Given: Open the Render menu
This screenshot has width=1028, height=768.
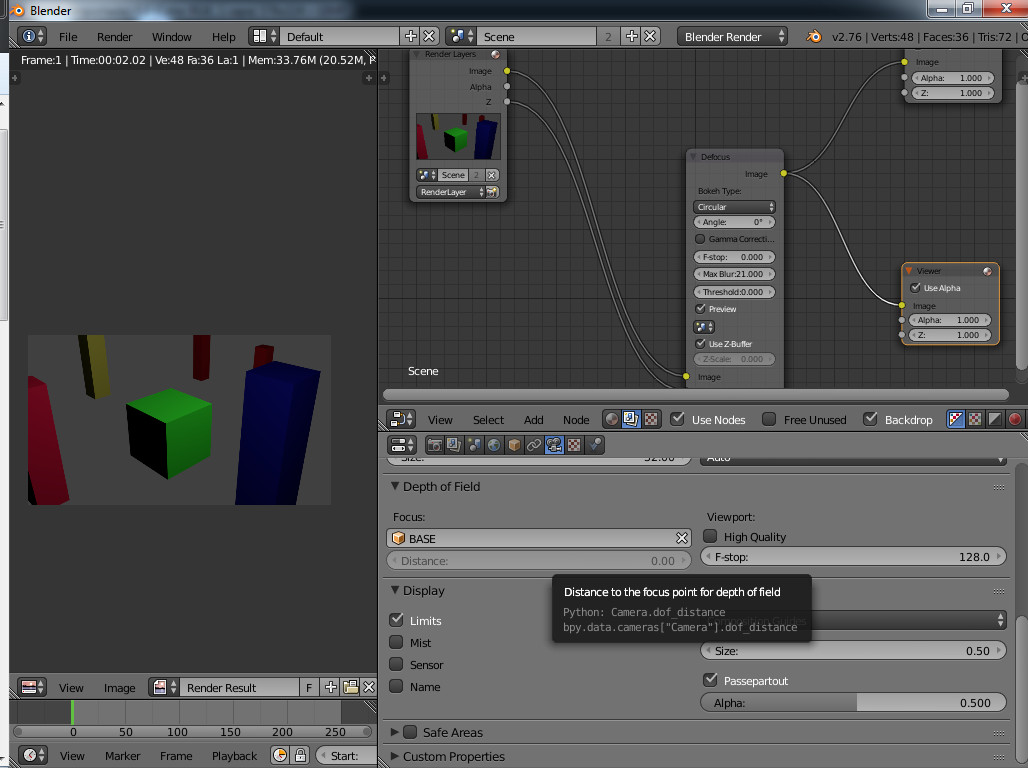Looking at the screenshot, I should click(114, 36).
